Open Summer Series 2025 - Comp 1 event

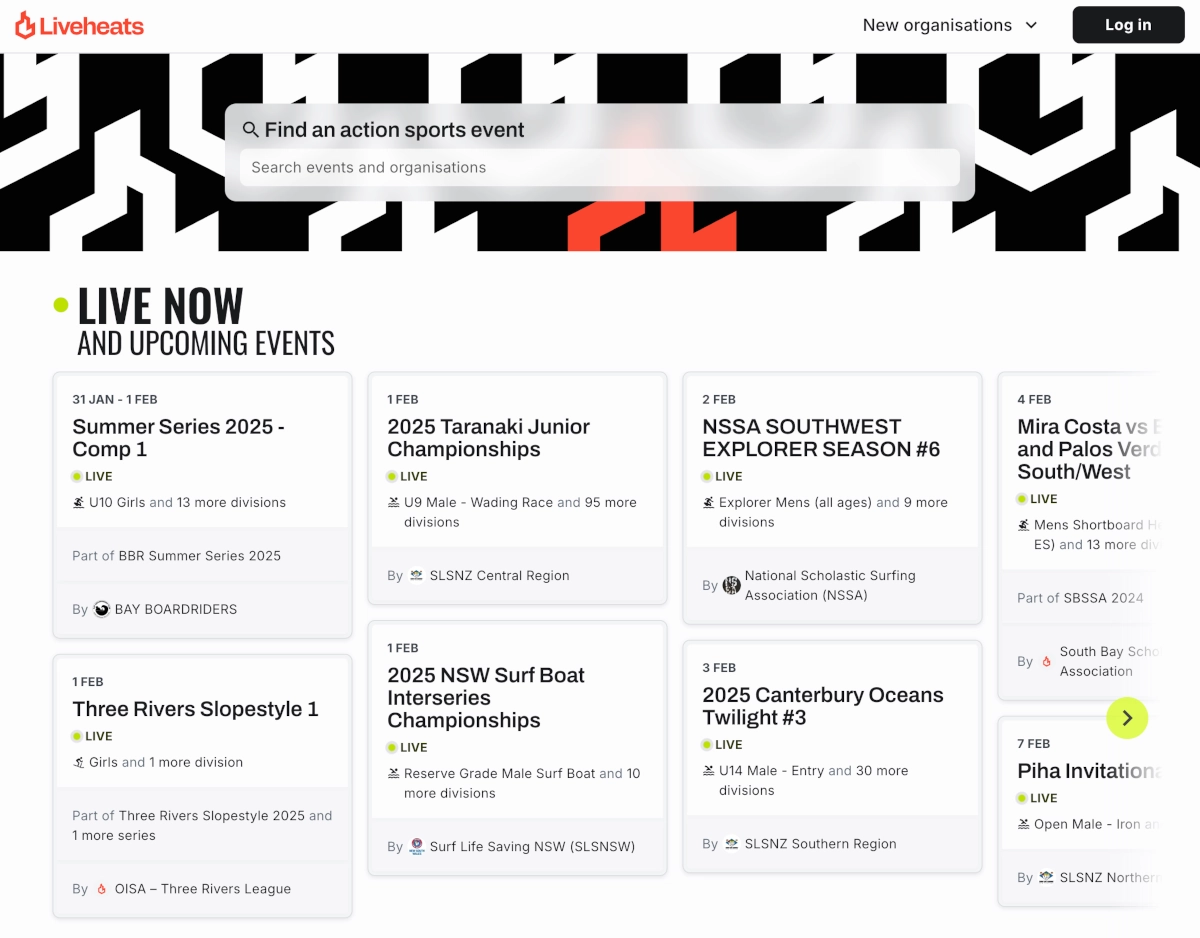coord(178,438)
